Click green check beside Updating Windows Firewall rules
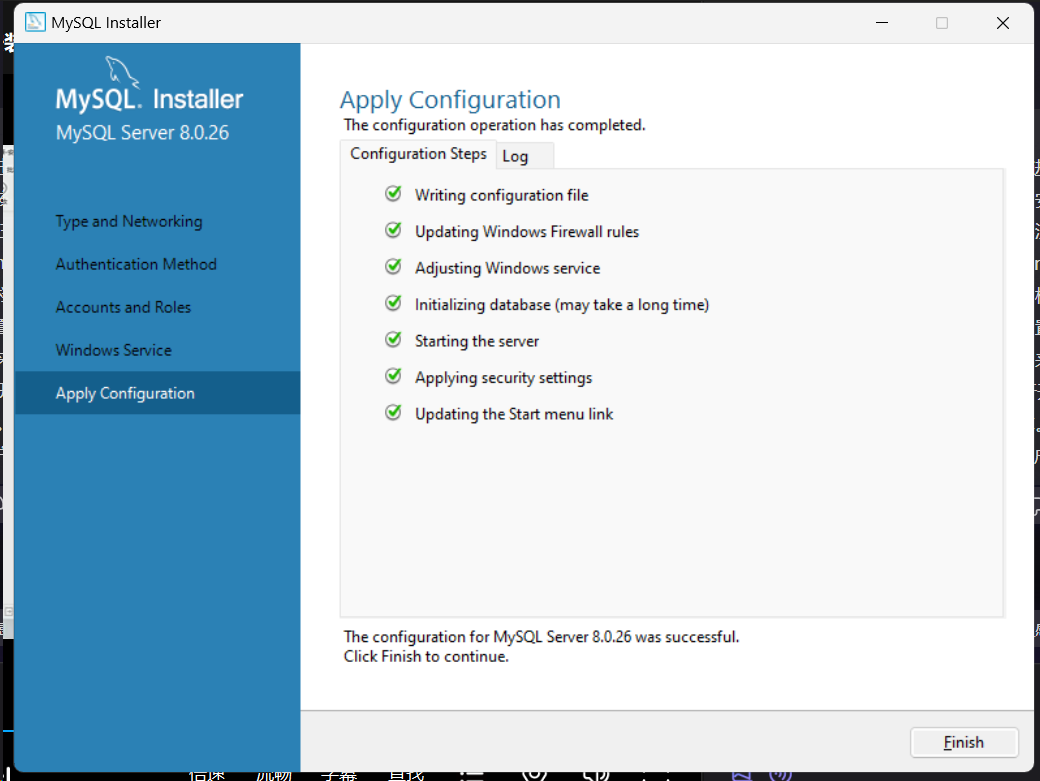Viewport: 1040px width, 781px height. pyautogui.click(x=393, y=230)
